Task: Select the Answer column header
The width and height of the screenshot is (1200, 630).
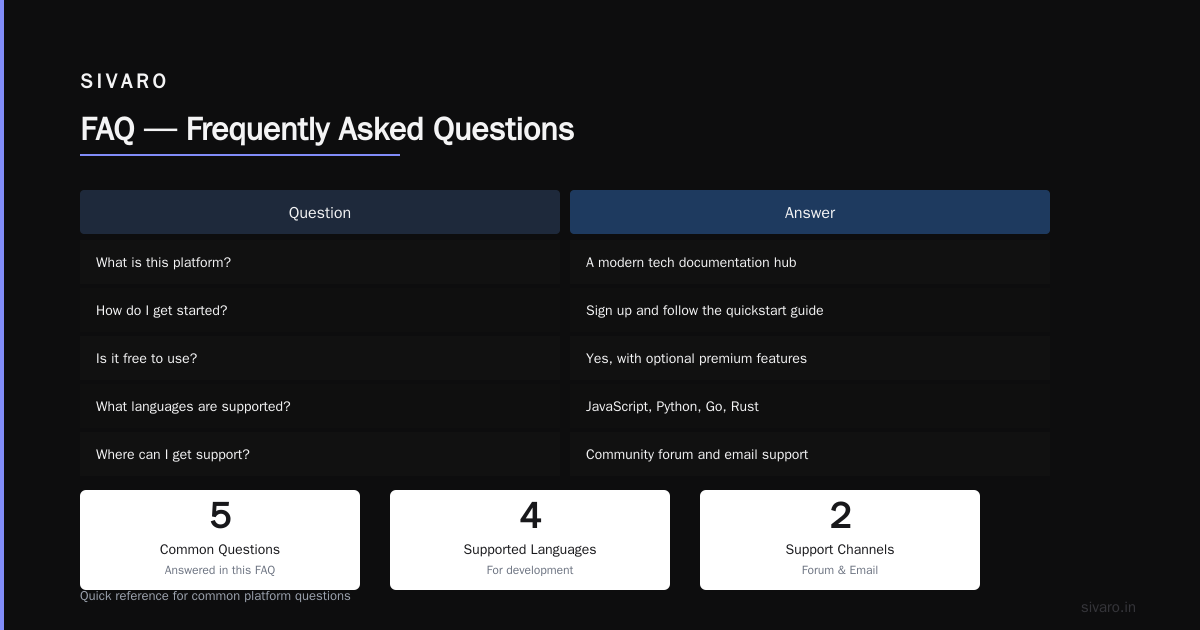Action: [x=810, y=212]
